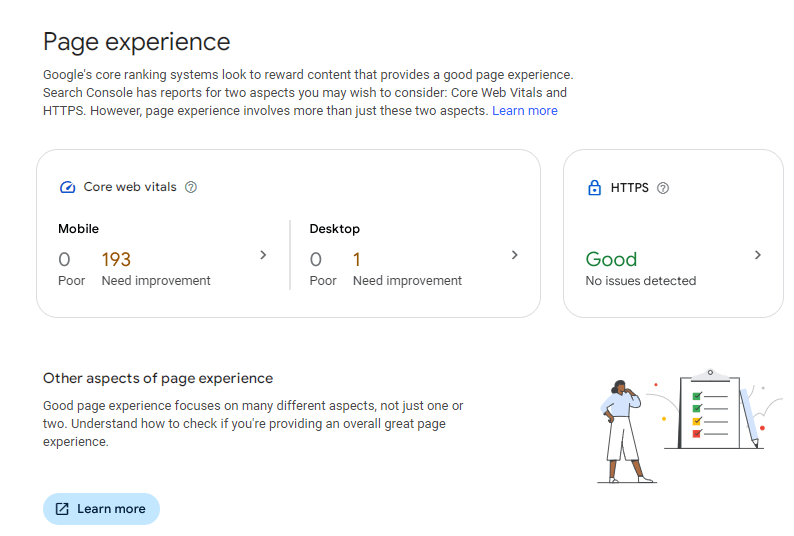Select the Mobile heading
Viewport: 794px width, 536px height.
(x=78, y=229)
